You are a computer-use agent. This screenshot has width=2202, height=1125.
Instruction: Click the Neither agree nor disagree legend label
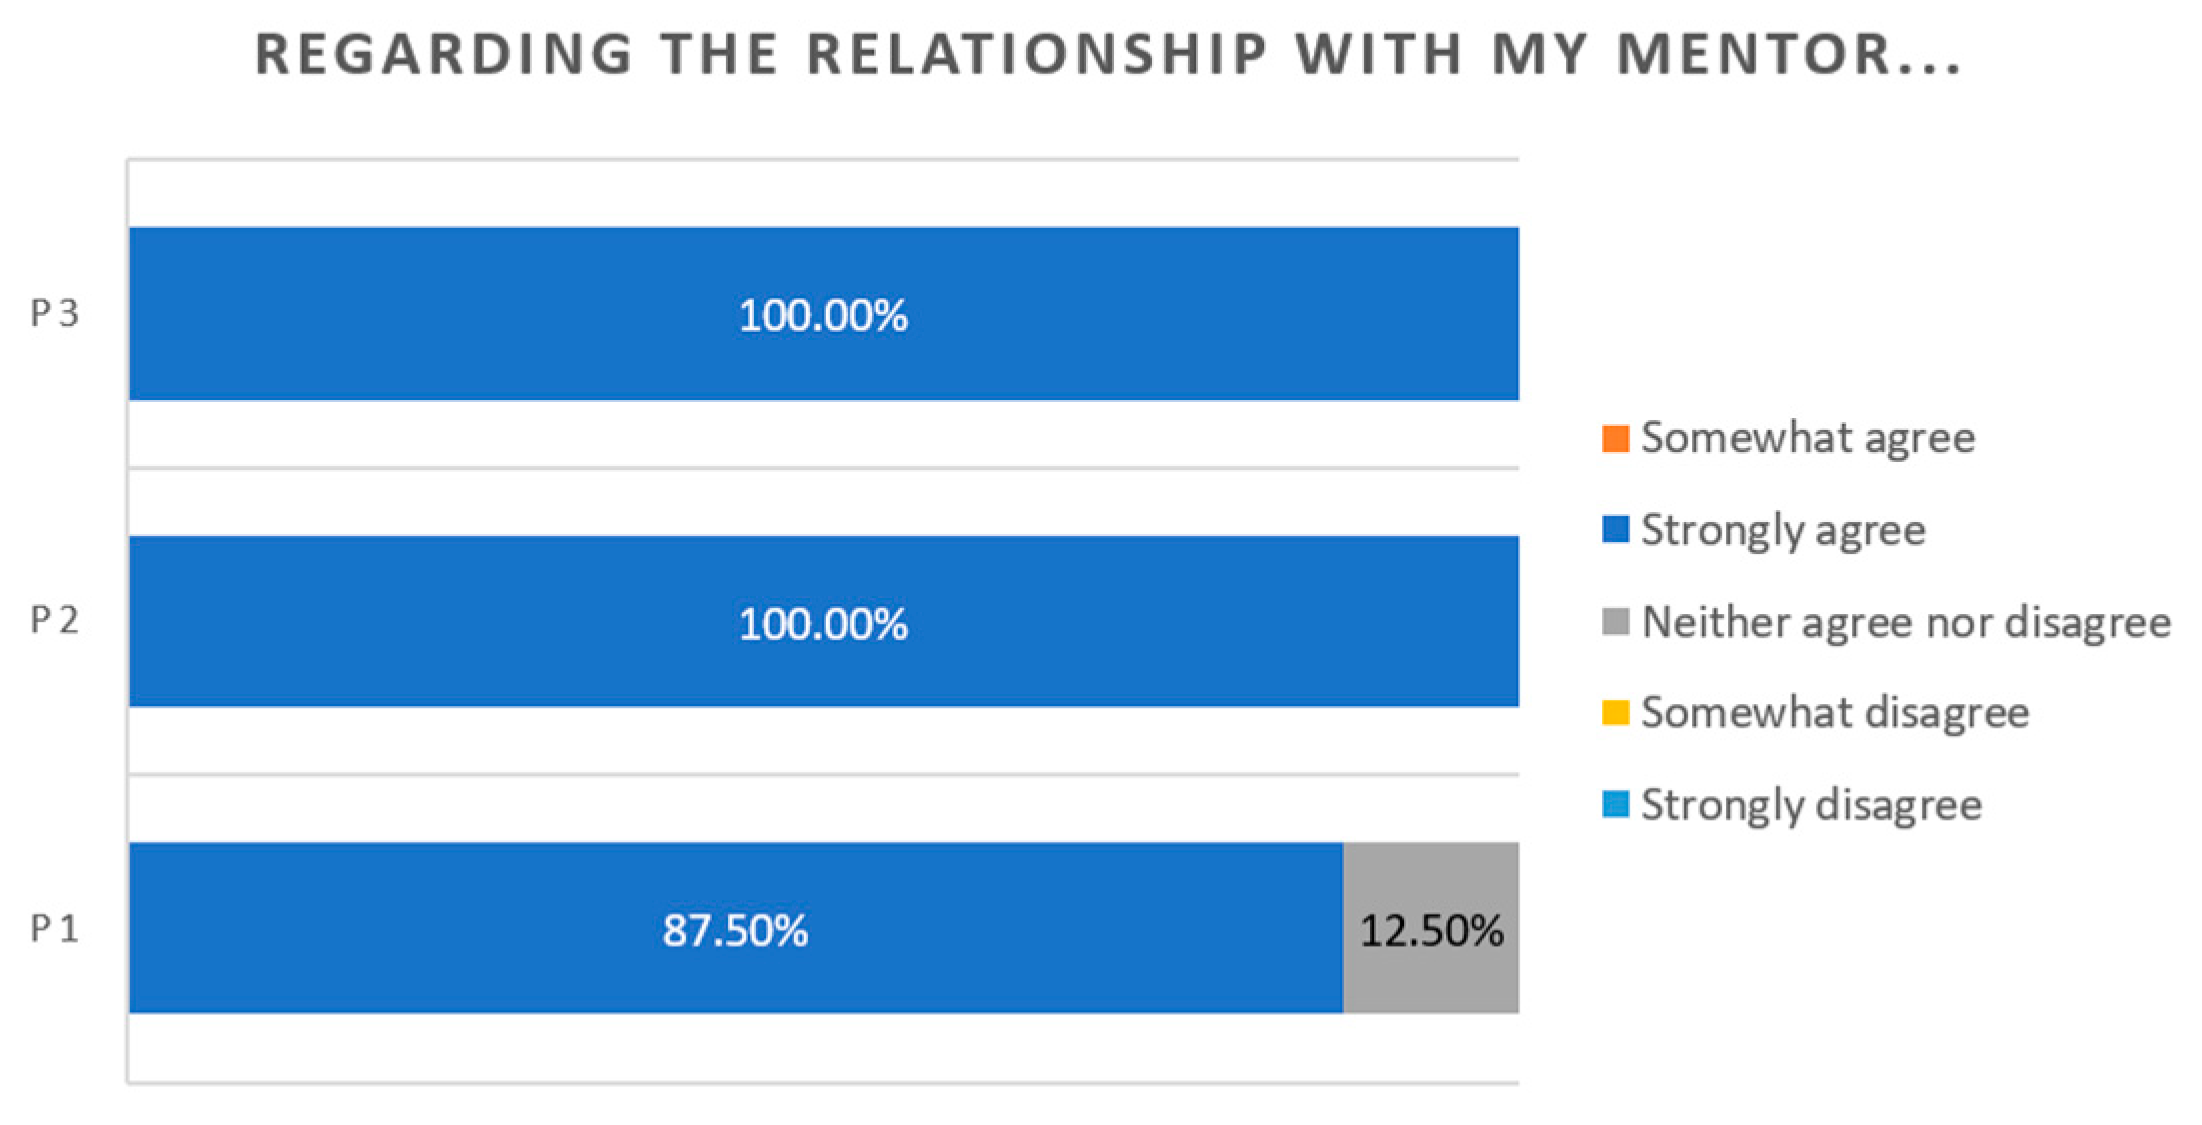coord(1906,622)
